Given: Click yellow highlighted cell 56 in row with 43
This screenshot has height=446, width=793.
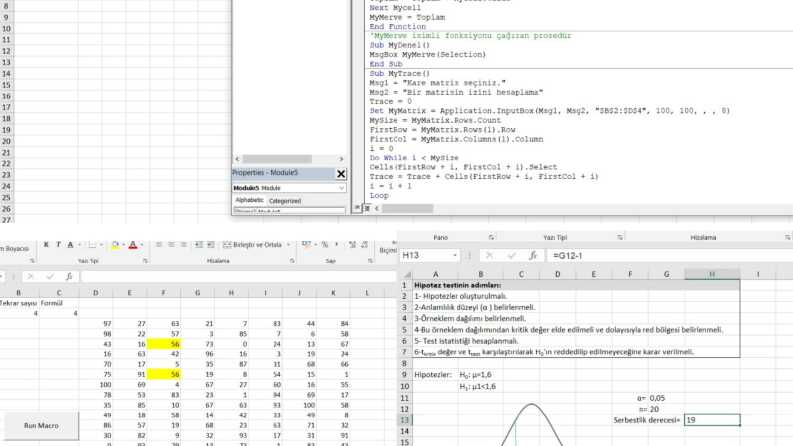Looking at the screenshot, I should (163, 344).
